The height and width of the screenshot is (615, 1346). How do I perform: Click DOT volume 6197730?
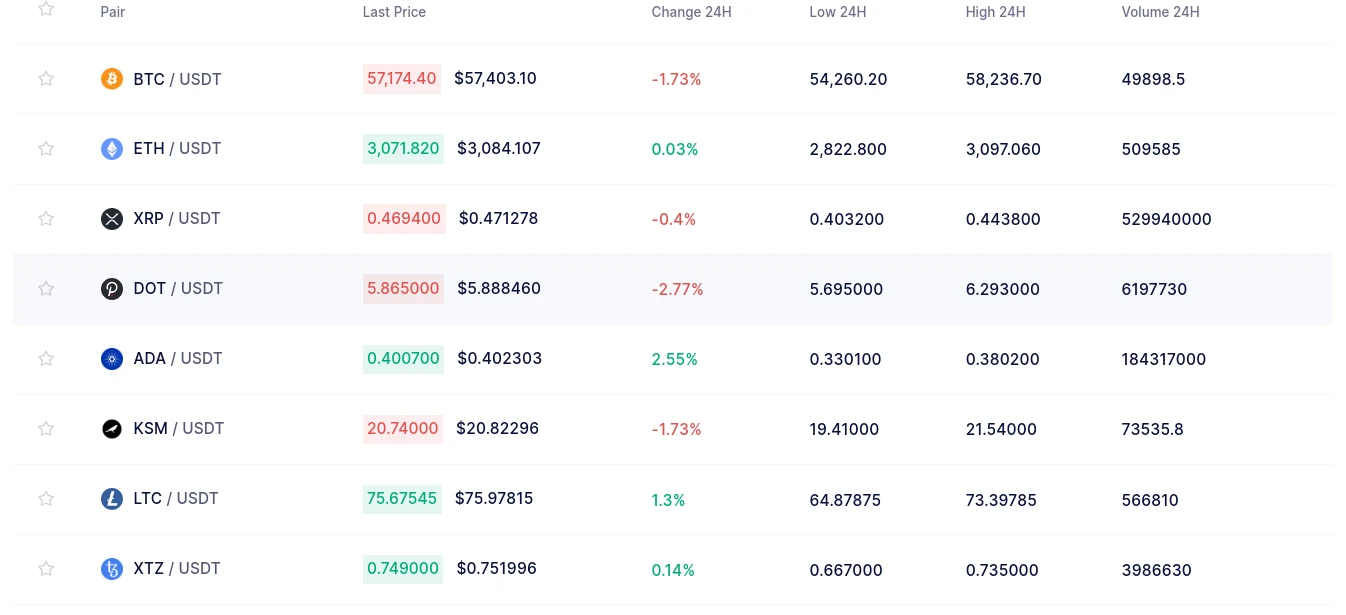1154,290
